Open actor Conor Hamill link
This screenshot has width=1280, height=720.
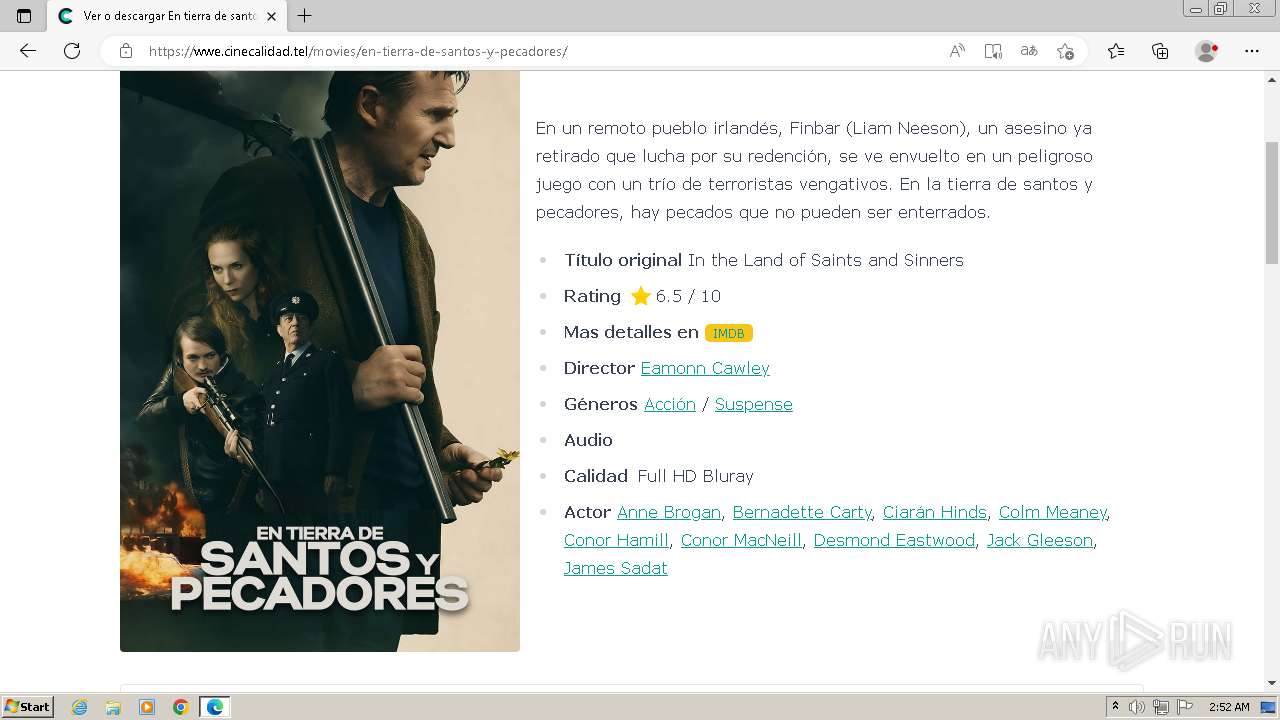pyautogui.click(x=616, y=540)
